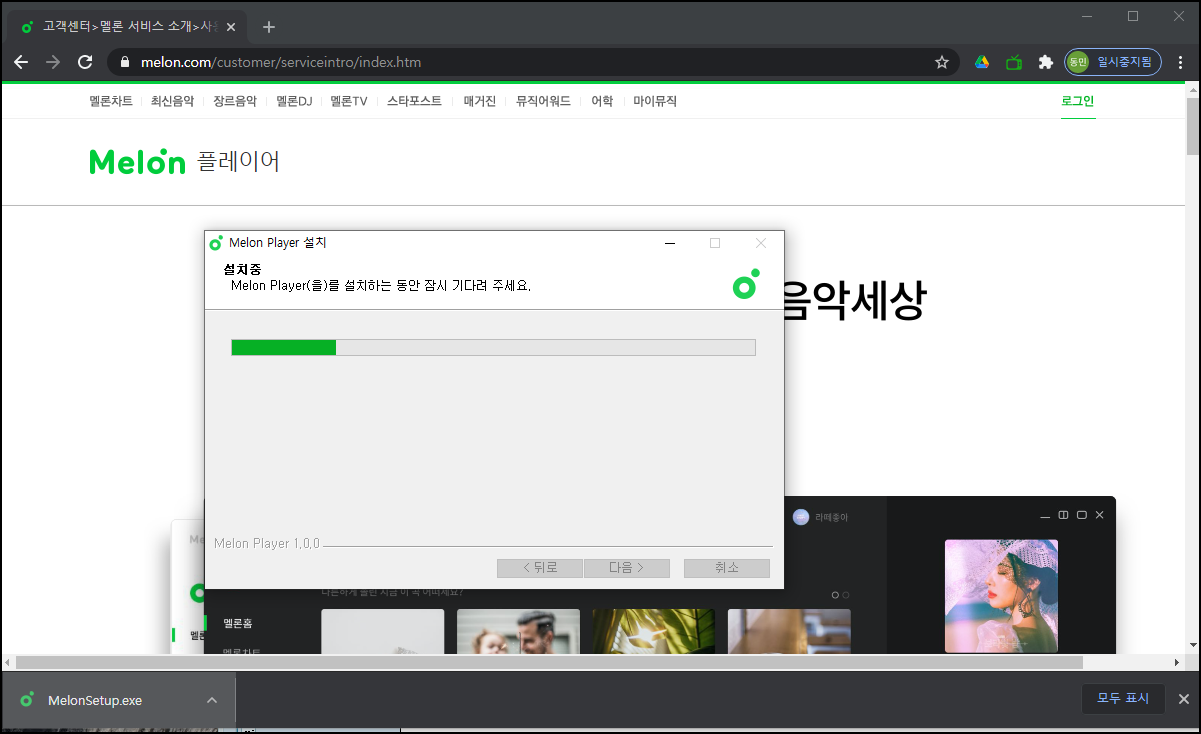This screenshot has width=1201, height=734.
Task: Click the browser forward arrow
Action: pyautogui.click(x=53, y=62)
